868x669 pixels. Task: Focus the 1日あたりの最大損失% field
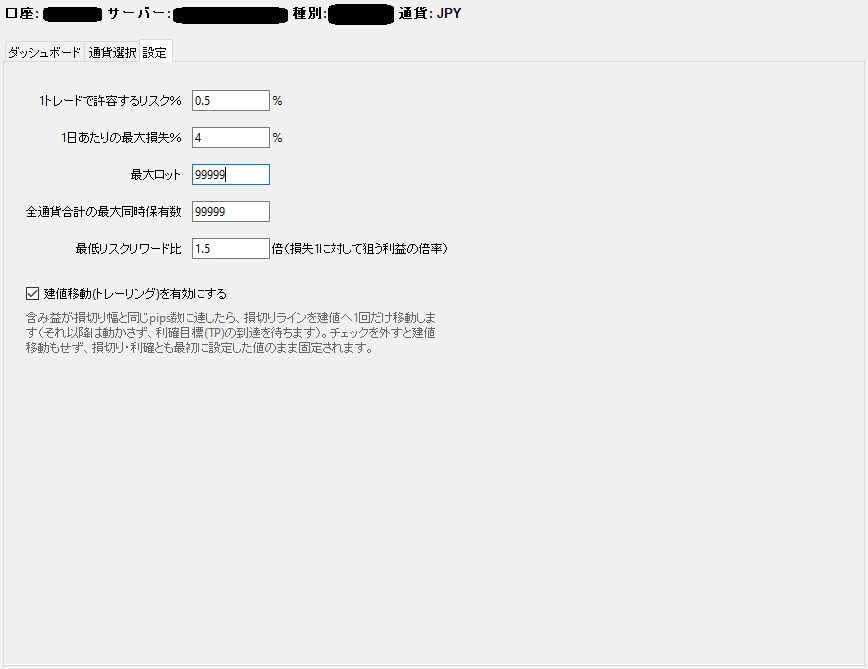tap(231, 138)
